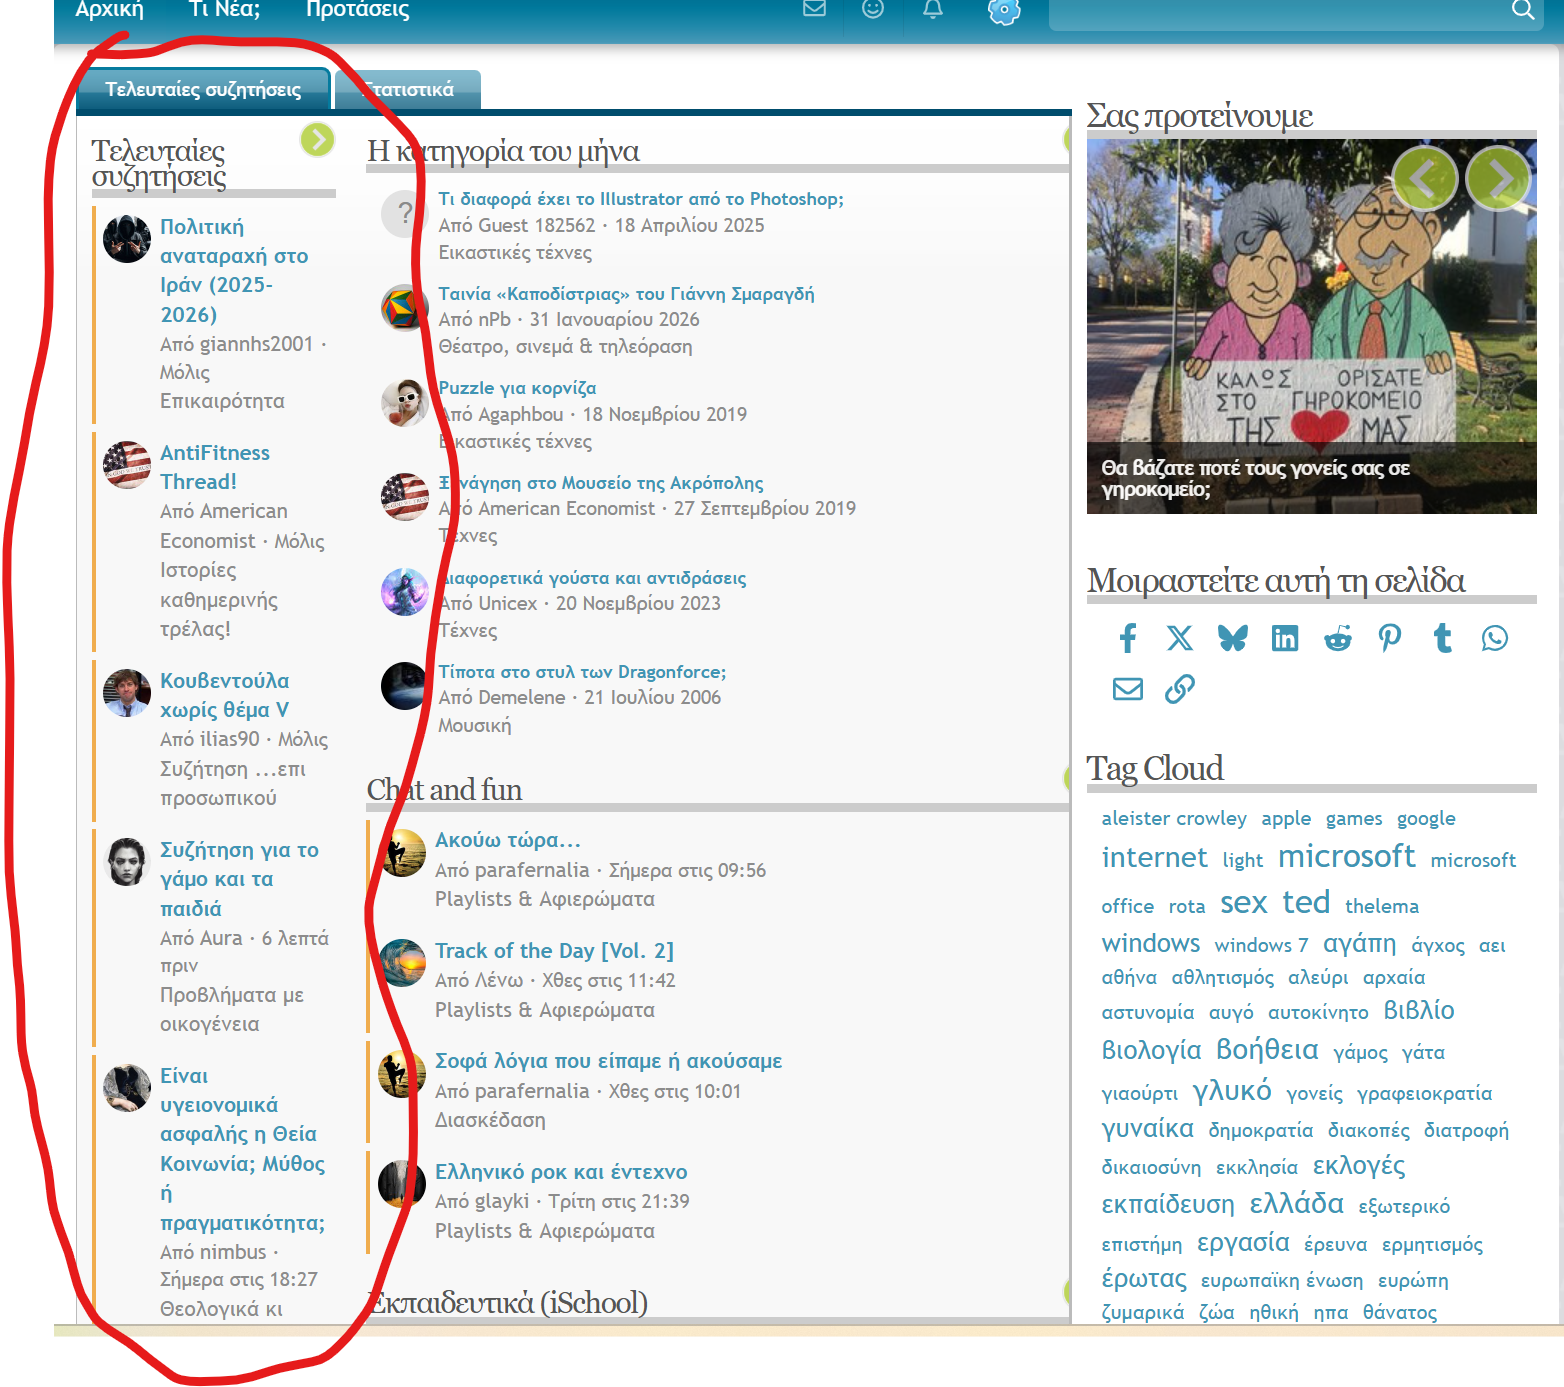Copy page link using chain icon
The height and width of the screenshot is (1387, 1564).
click(1180, 689)
